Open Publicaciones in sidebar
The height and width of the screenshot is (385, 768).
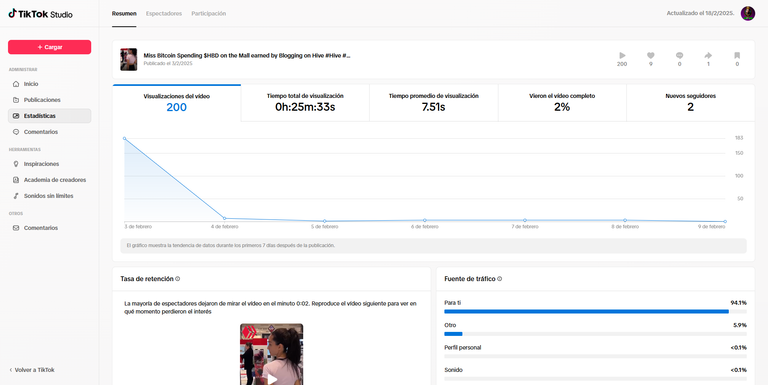[49, 100]
